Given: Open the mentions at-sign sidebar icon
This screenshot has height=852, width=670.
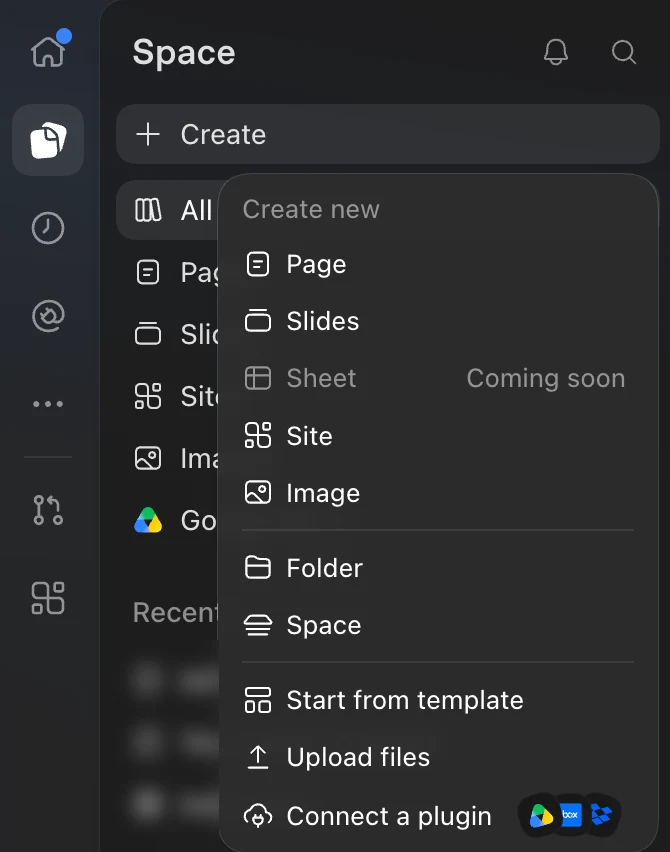Looking at the screenshot, I should [x=48, y=316].
